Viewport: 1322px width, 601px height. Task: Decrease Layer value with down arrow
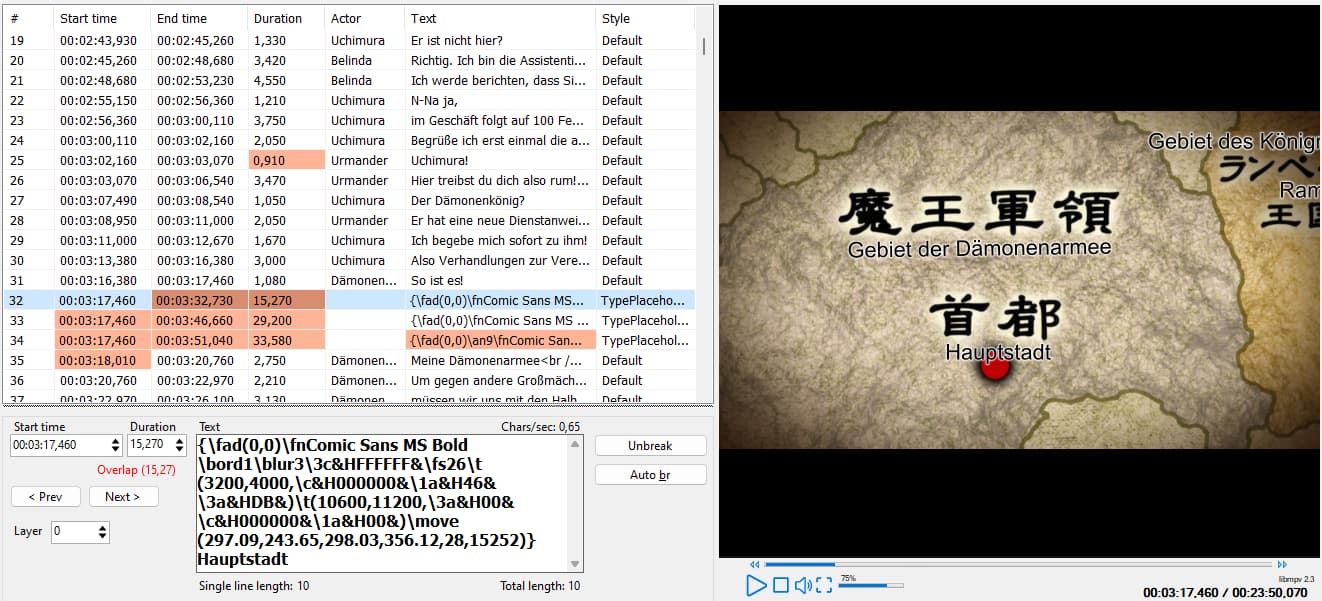[103, 536]
